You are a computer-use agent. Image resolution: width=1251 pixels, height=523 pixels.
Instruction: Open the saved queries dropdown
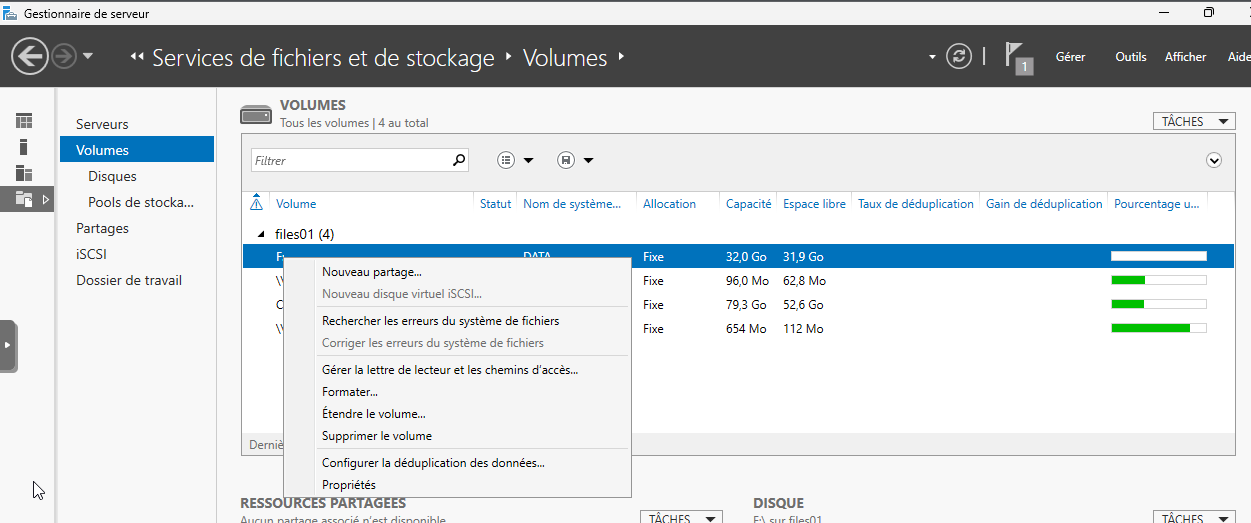(x=575, y=160)
